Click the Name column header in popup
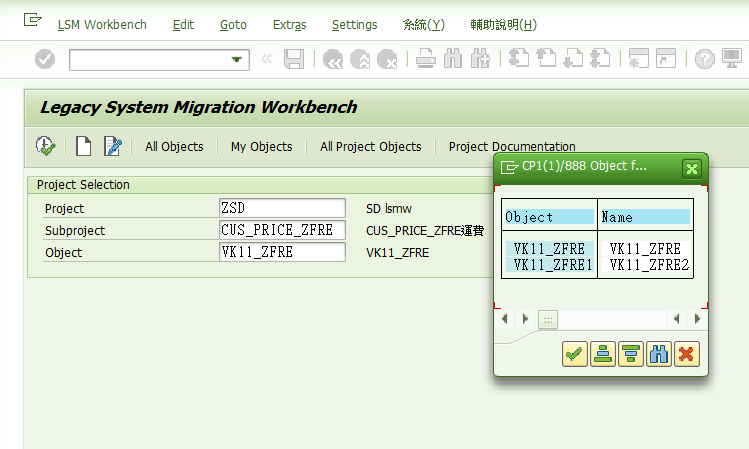This screenshot has width=749, height=449. (645, 217)
